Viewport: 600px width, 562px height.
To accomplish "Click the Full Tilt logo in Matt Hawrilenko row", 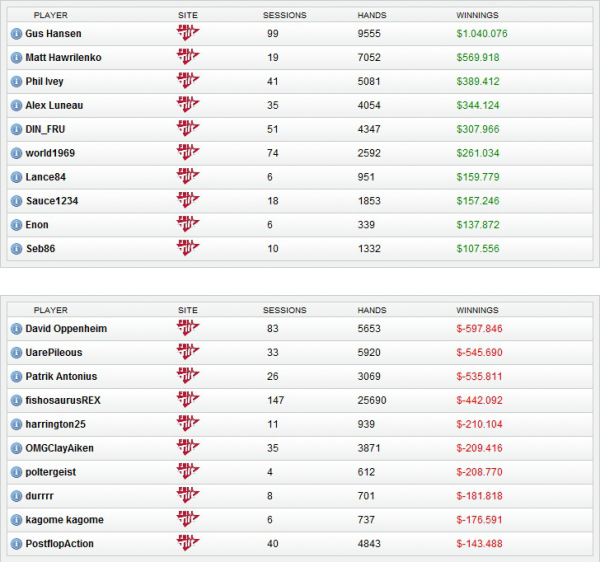I will pyautogui.click(x=187, y=57).
